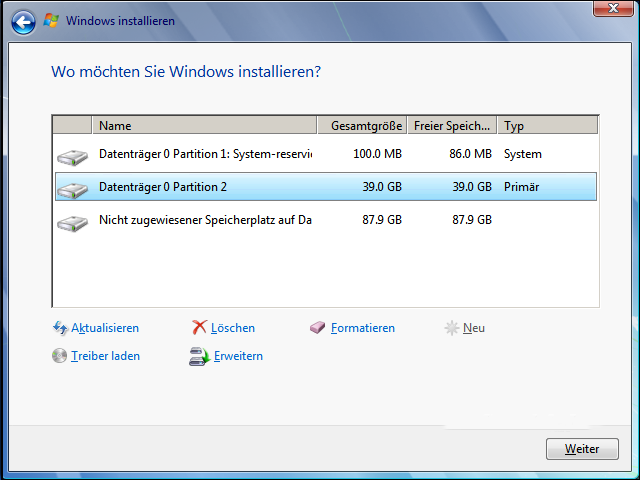
Task: Click the grey star Neu icon
Action: click(451, 328)
